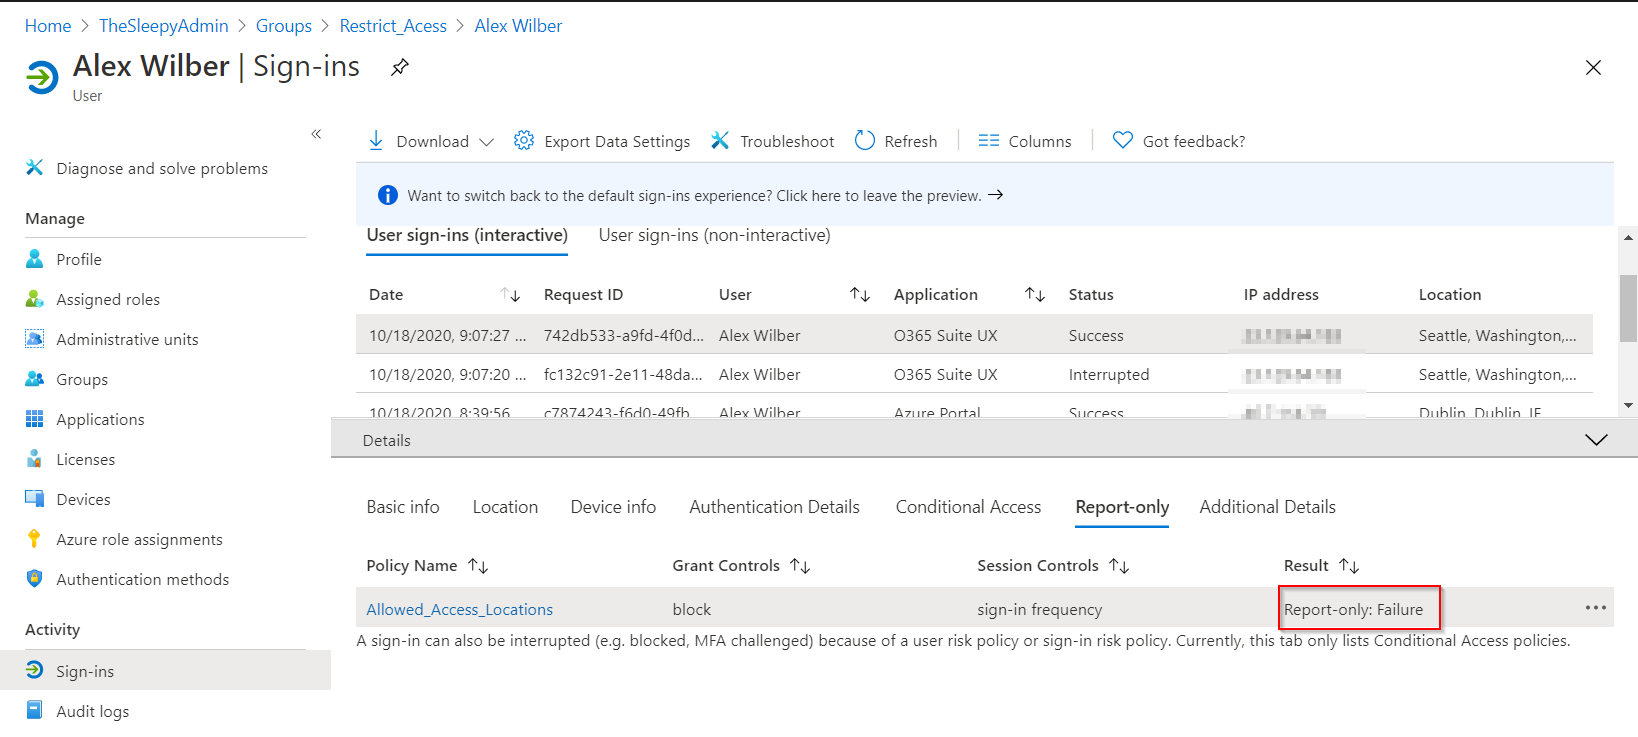Open the Additional Details tab
Viewport: 1638px width, 737px height.
point(1267,507)
